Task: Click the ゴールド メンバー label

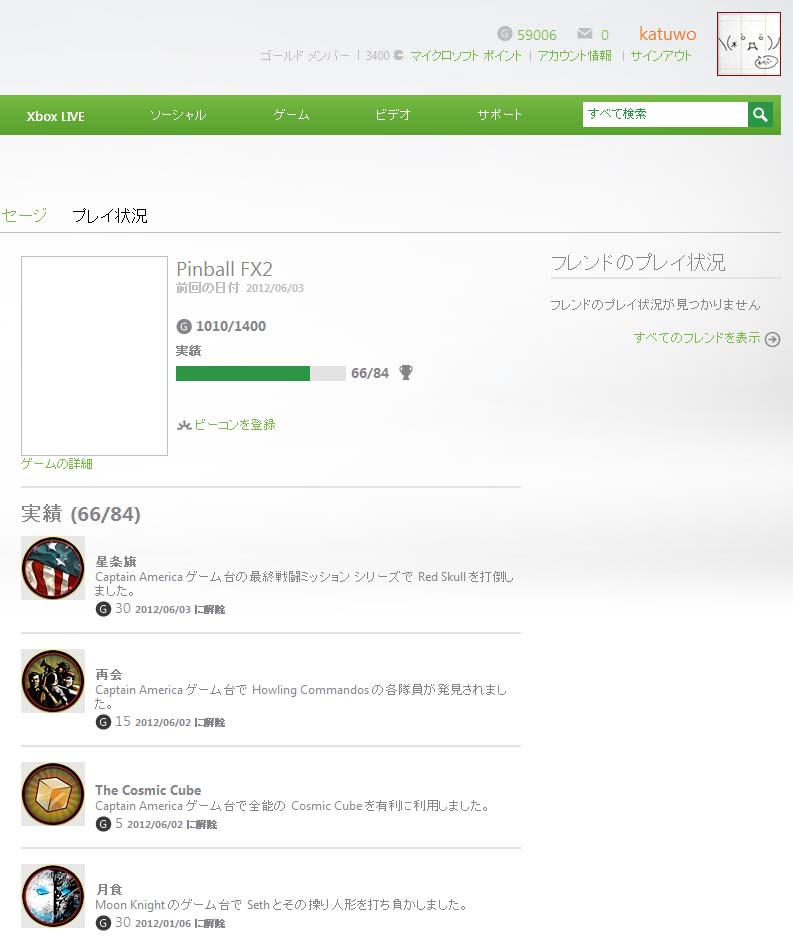Action: 304,56
